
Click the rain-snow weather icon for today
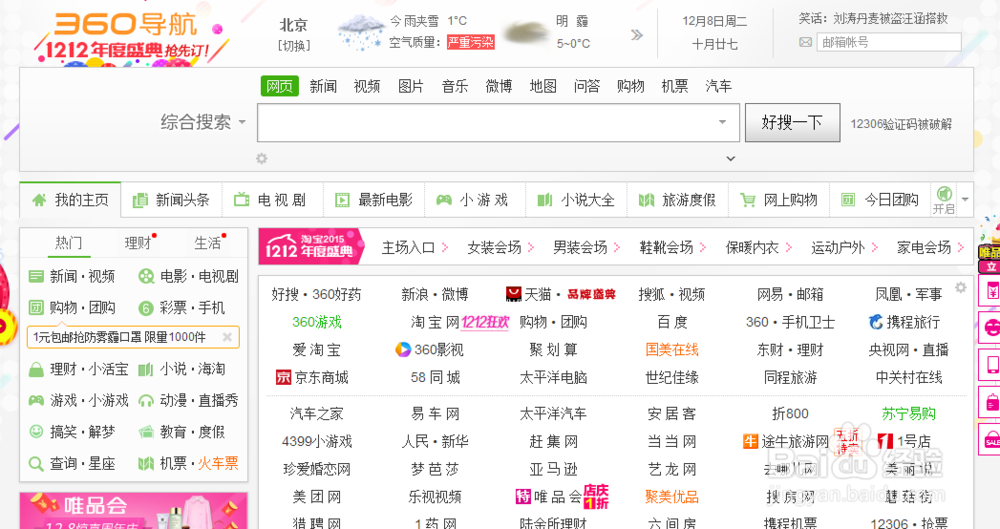tap(361, 32)
